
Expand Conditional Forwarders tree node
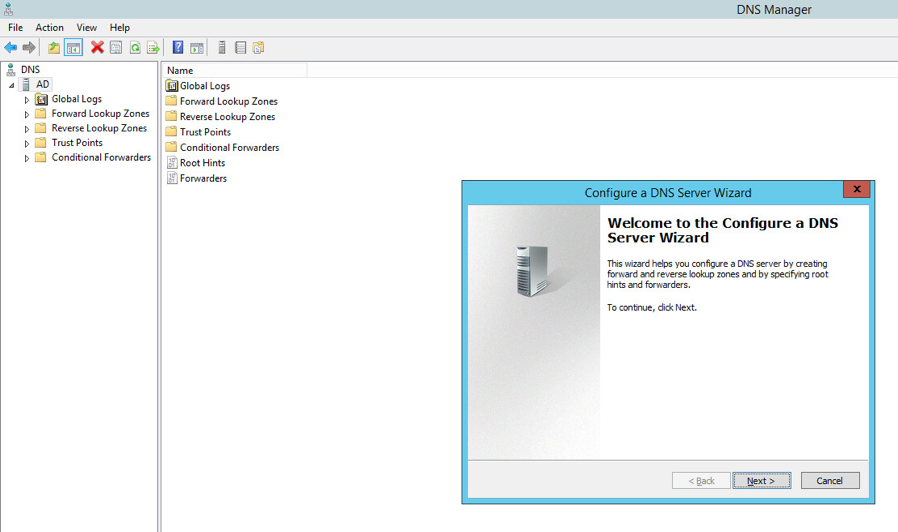tap(27, 158)
